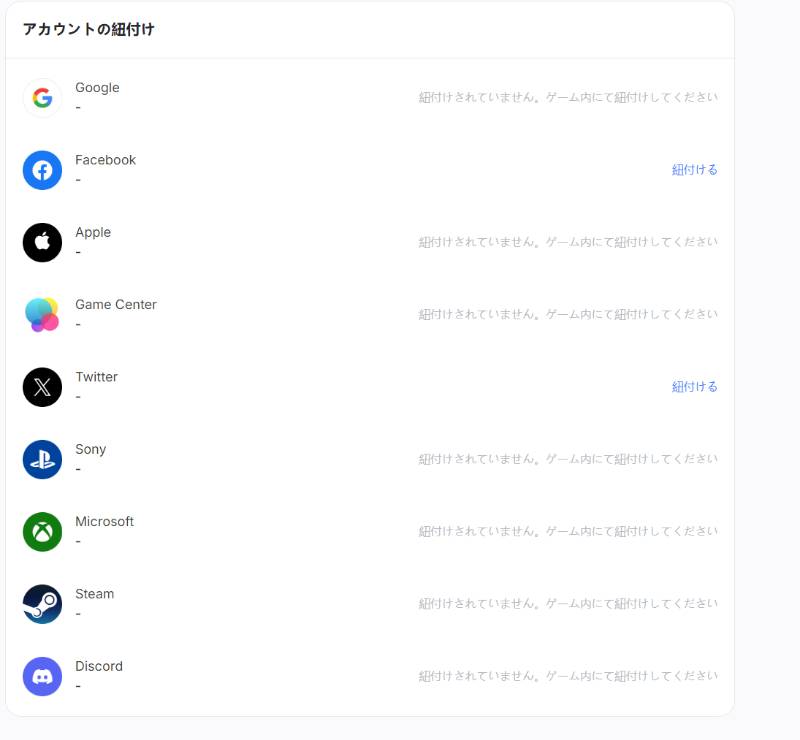Select the Facebook account name text
Screen dimensions: 800x740
[106, 160]
